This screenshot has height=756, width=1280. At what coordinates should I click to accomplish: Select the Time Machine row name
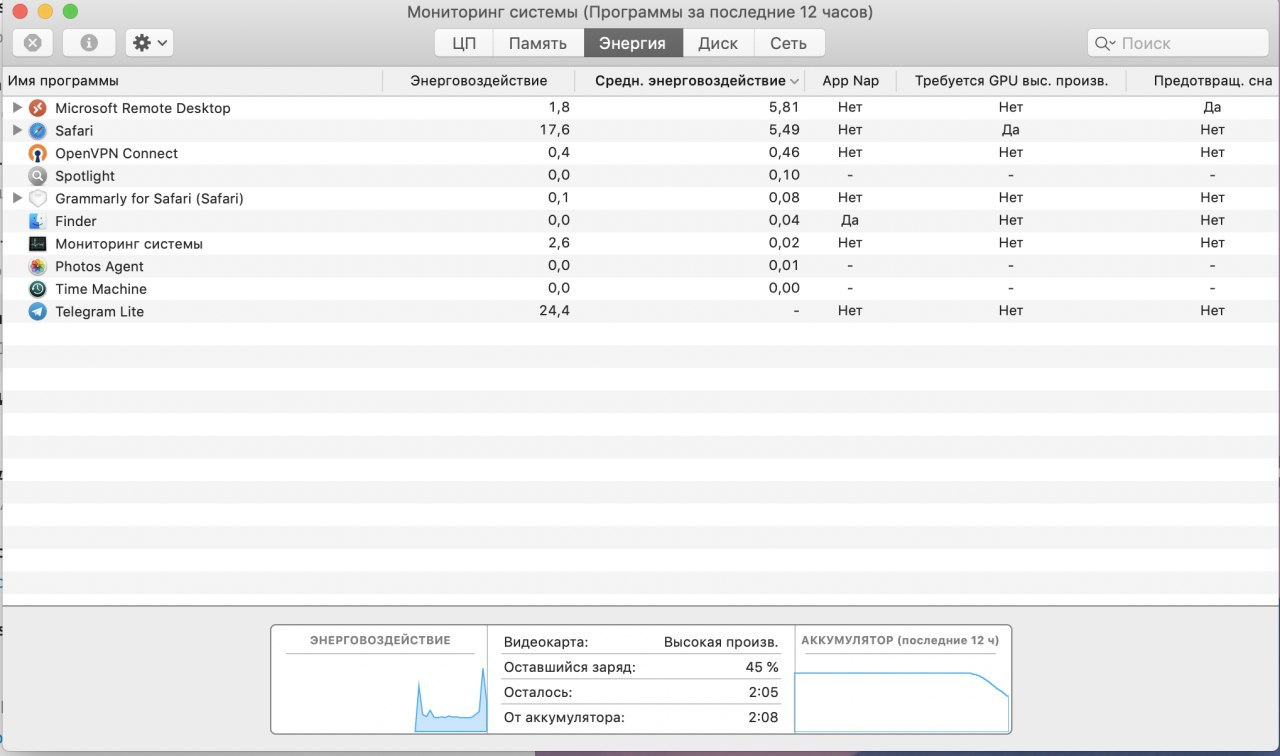pyautogui.click(x=101, y=289)
